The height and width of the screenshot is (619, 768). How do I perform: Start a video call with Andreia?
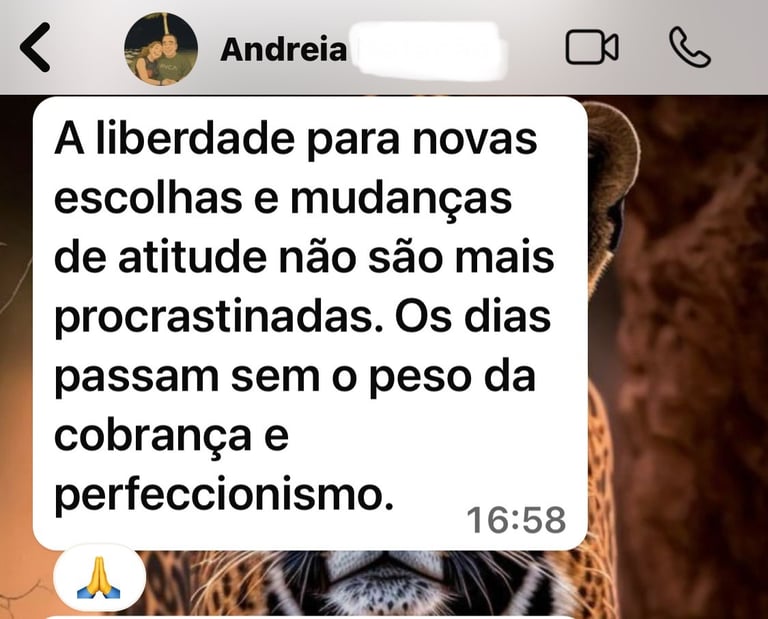pos(592,47)
